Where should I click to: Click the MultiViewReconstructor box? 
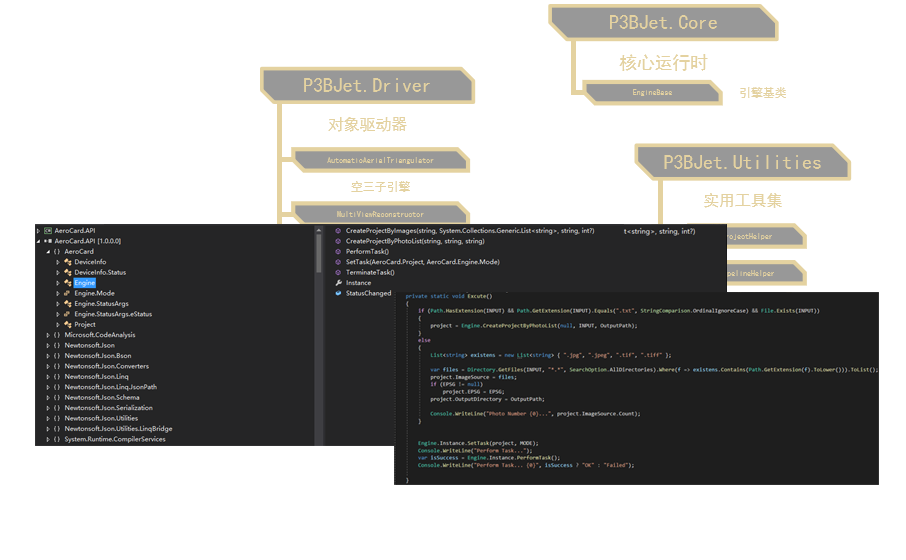pos(380,213)
